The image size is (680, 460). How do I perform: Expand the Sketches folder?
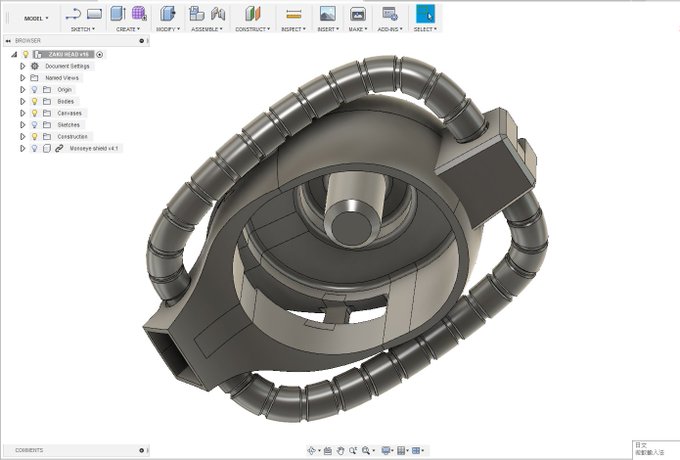pyautogui.click(x=23, y=124)
